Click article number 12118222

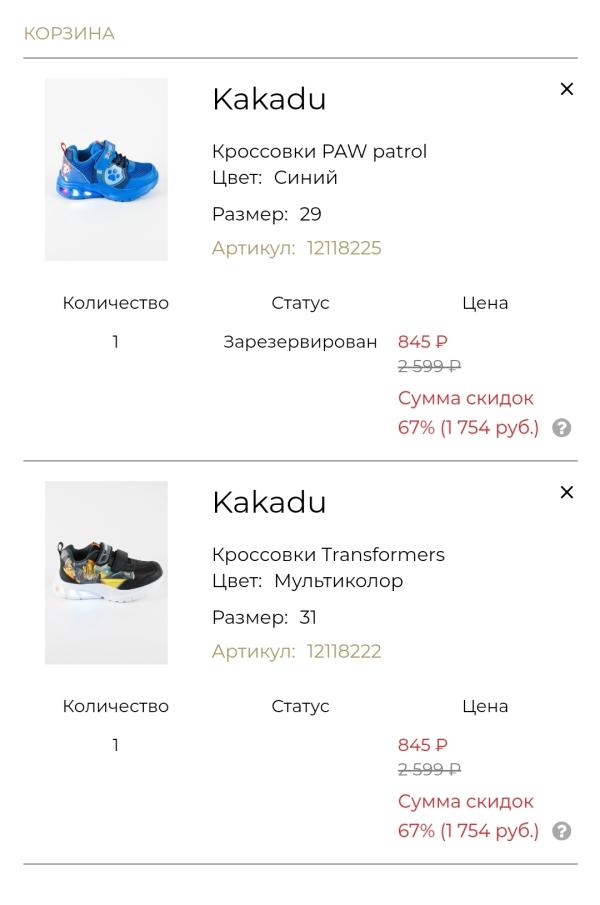[344, 651]
